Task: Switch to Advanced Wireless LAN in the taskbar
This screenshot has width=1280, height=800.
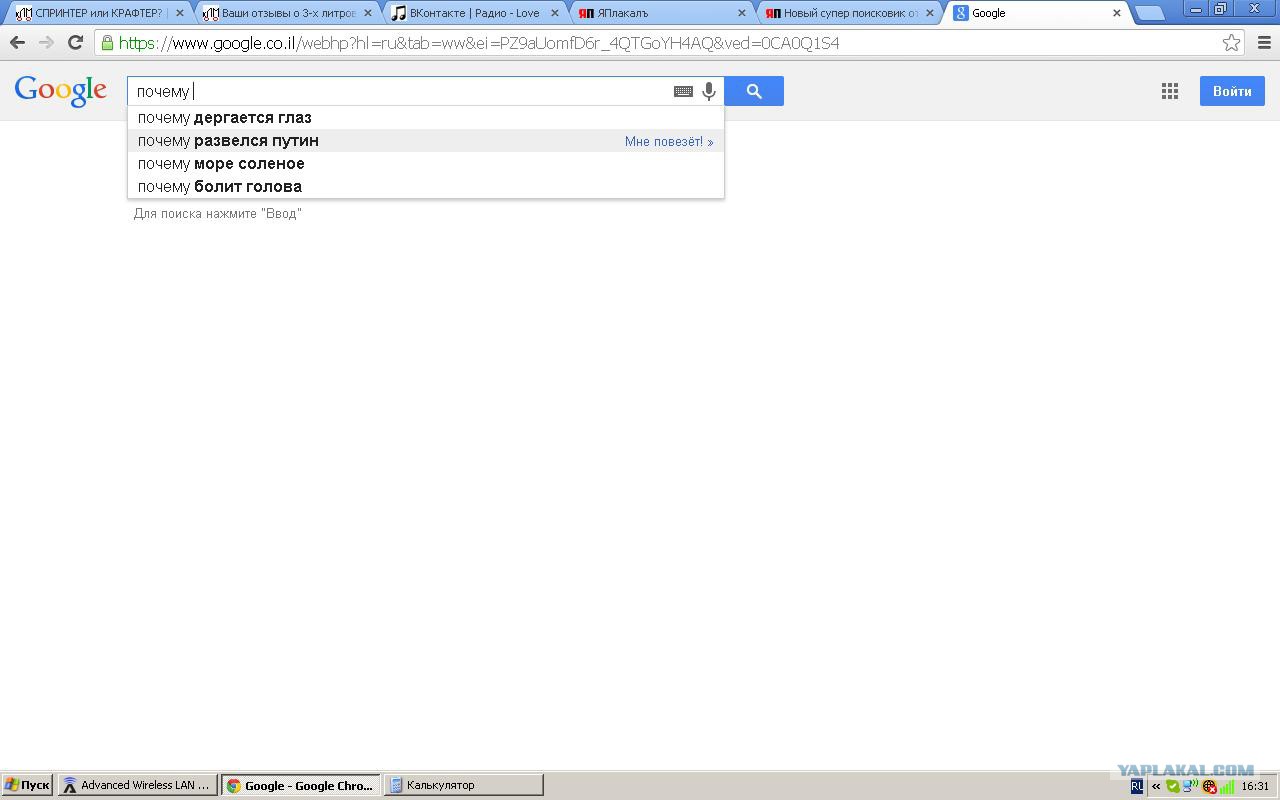Action: 137,785
